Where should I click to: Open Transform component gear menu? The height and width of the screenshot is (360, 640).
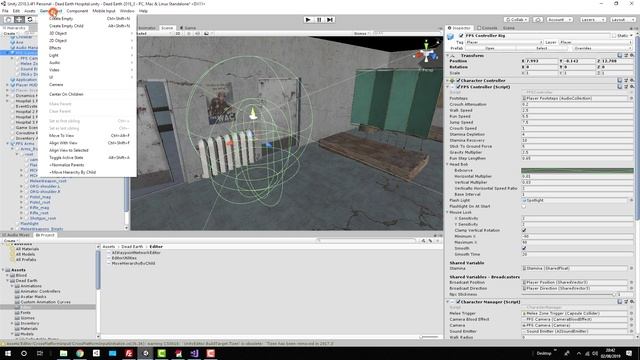click(x=632, y=55)
